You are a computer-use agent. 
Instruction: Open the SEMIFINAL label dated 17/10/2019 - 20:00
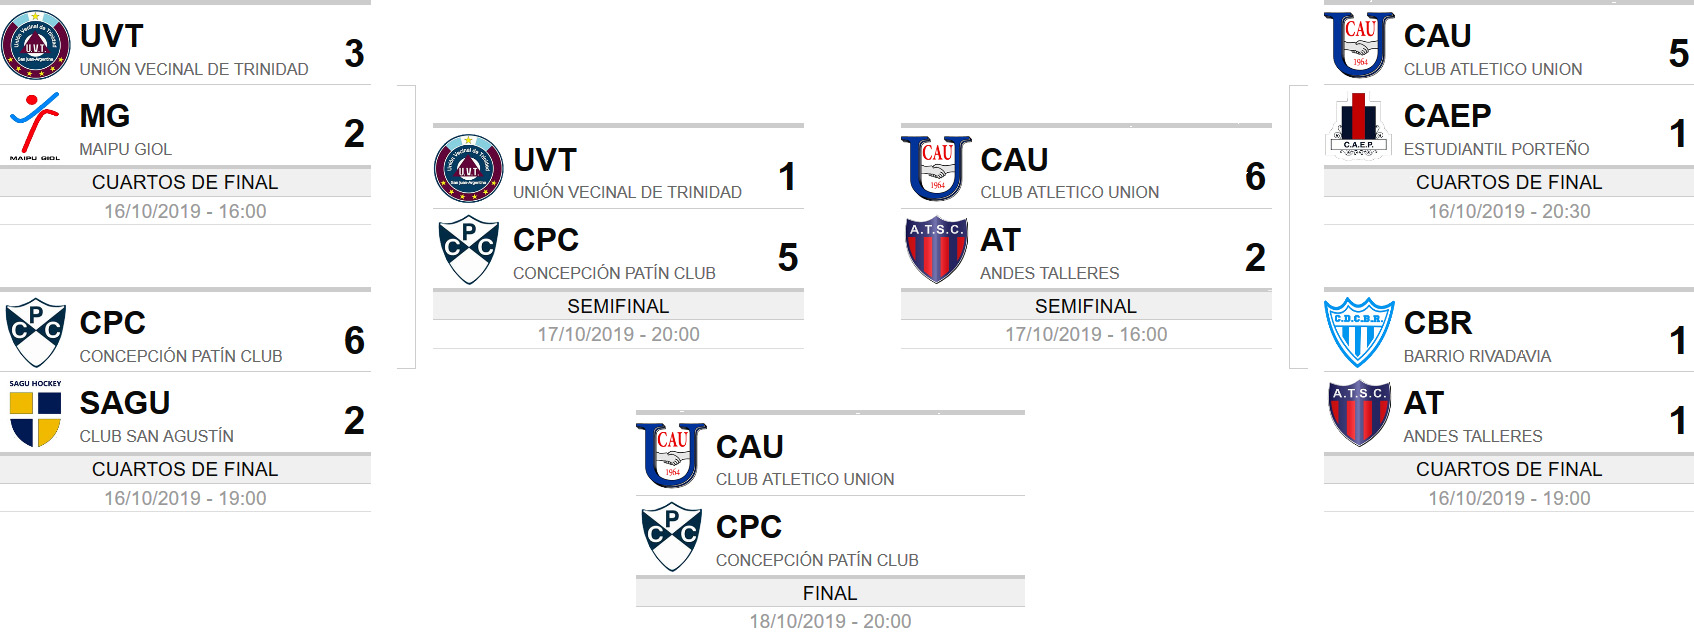click(618, 306)
